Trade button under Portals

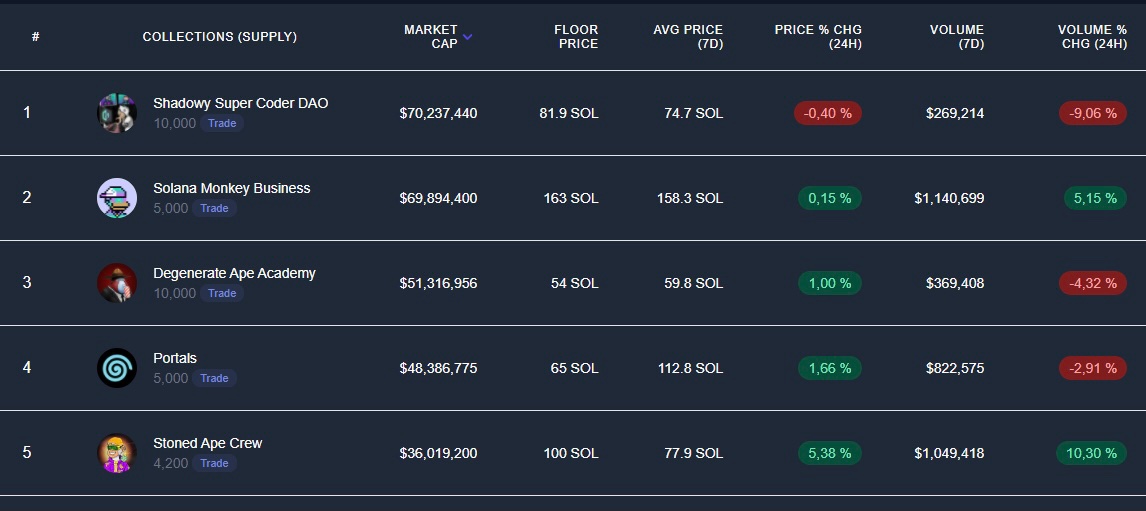point(214,378)
